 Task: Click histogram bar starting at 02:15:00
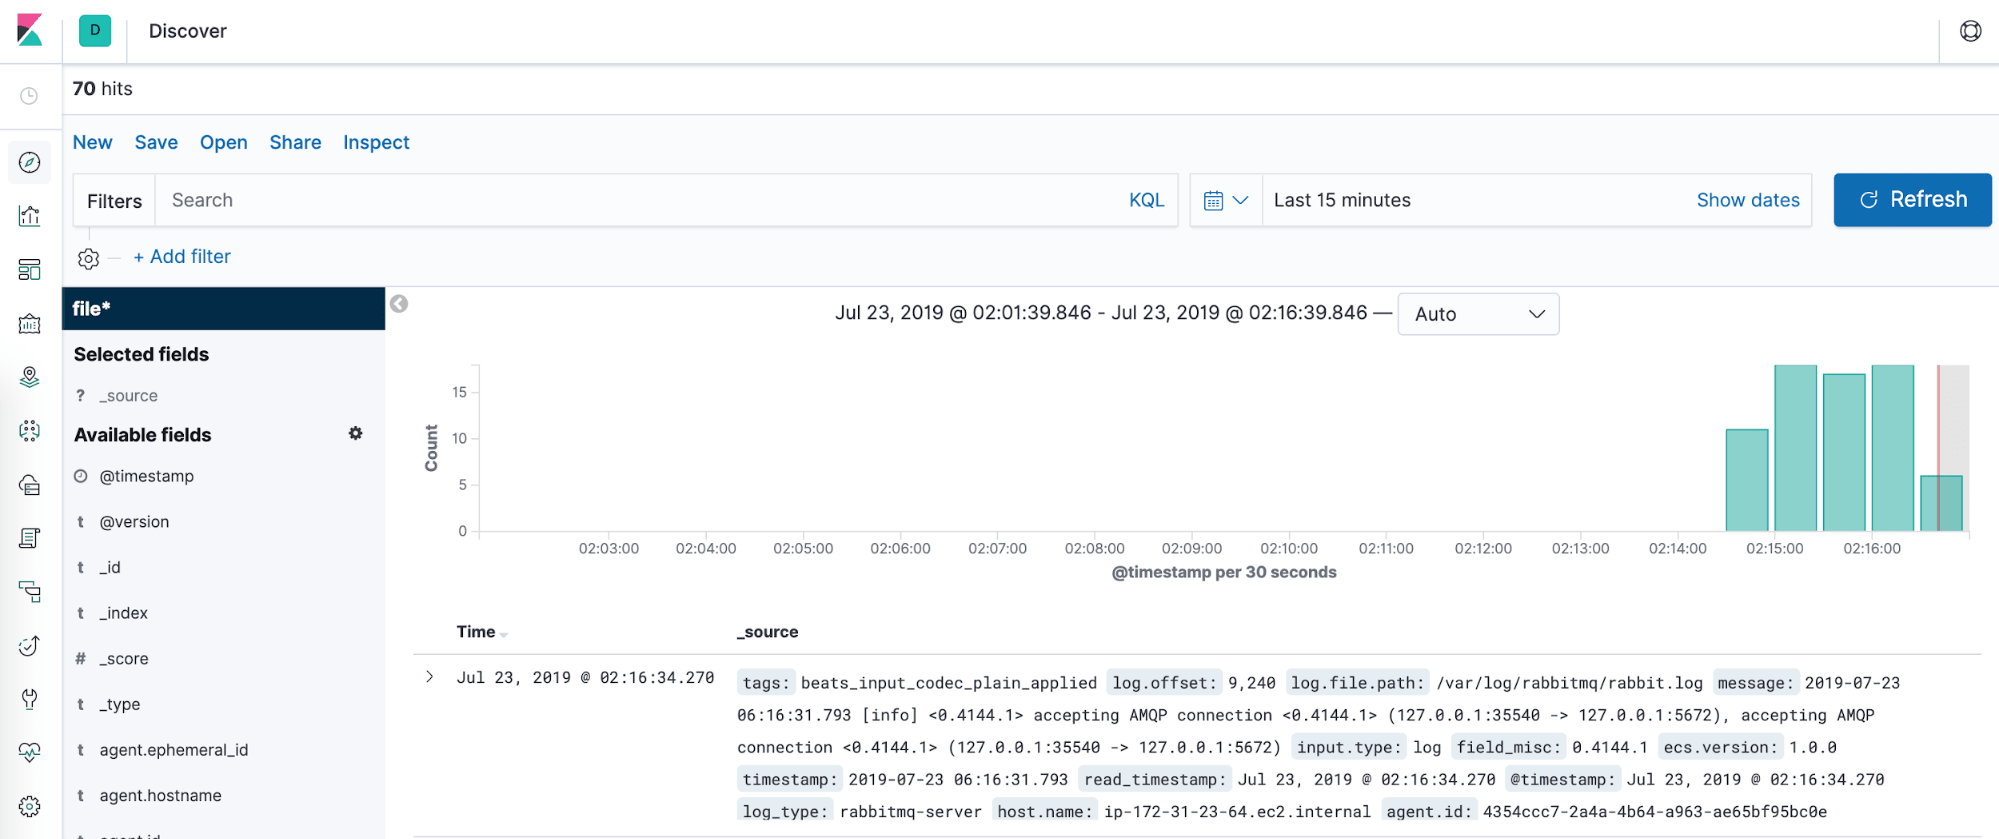pyautogui.click(x=1795, y=448)
